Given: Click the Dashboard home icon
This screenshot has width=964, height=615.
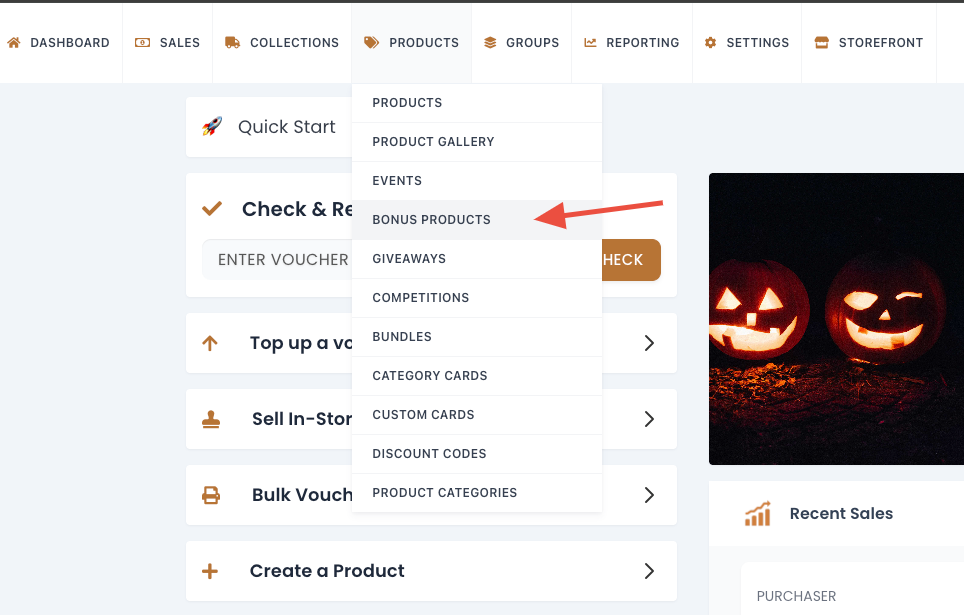Looking at the screenshot, I should click(14, 43).
